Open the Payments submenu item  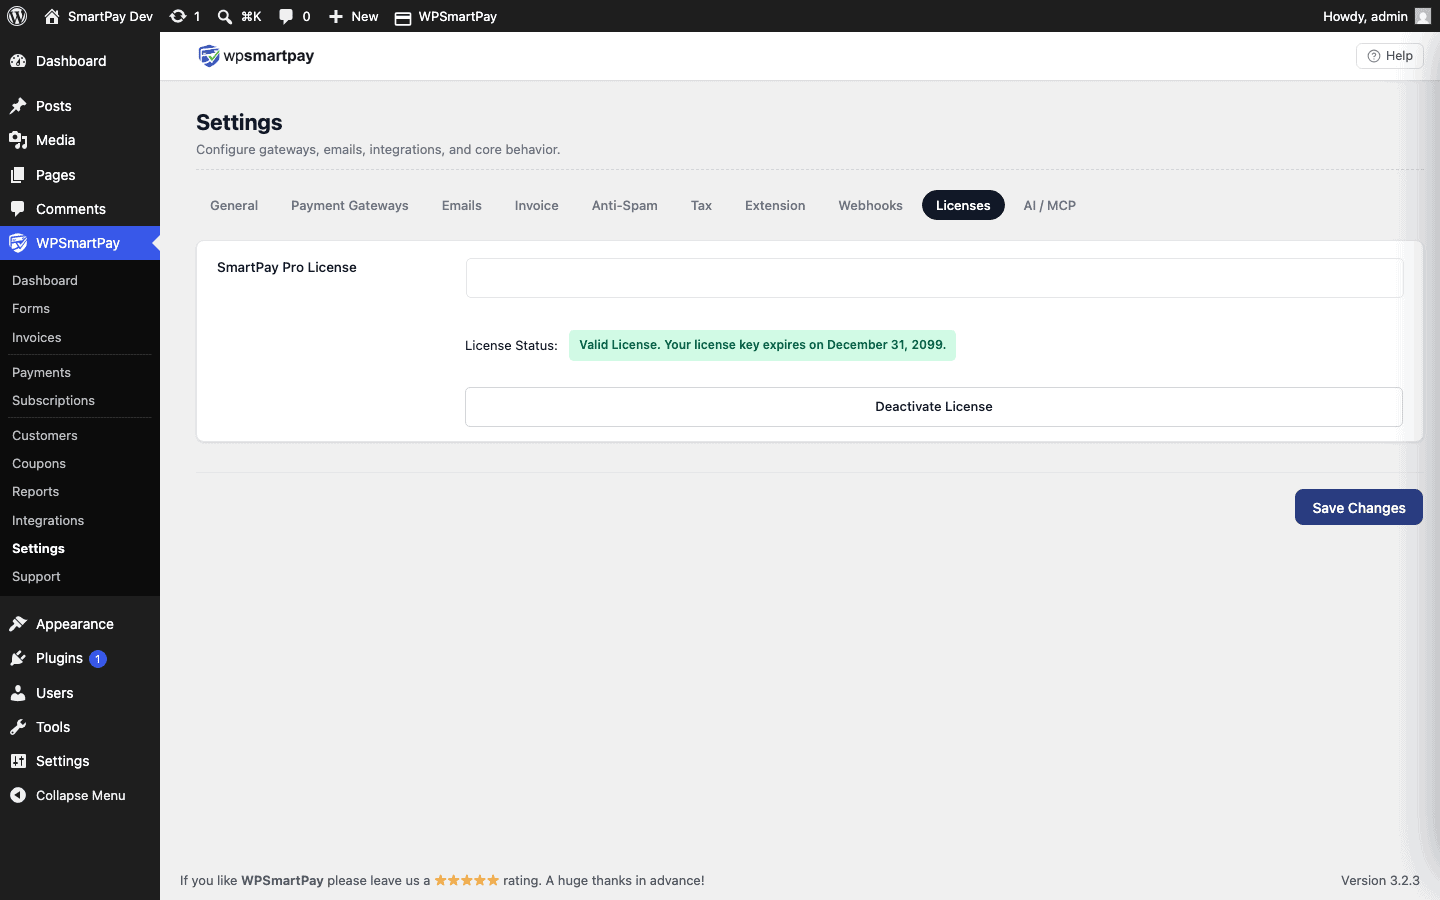pyautogui.click(x=42, y=373)
